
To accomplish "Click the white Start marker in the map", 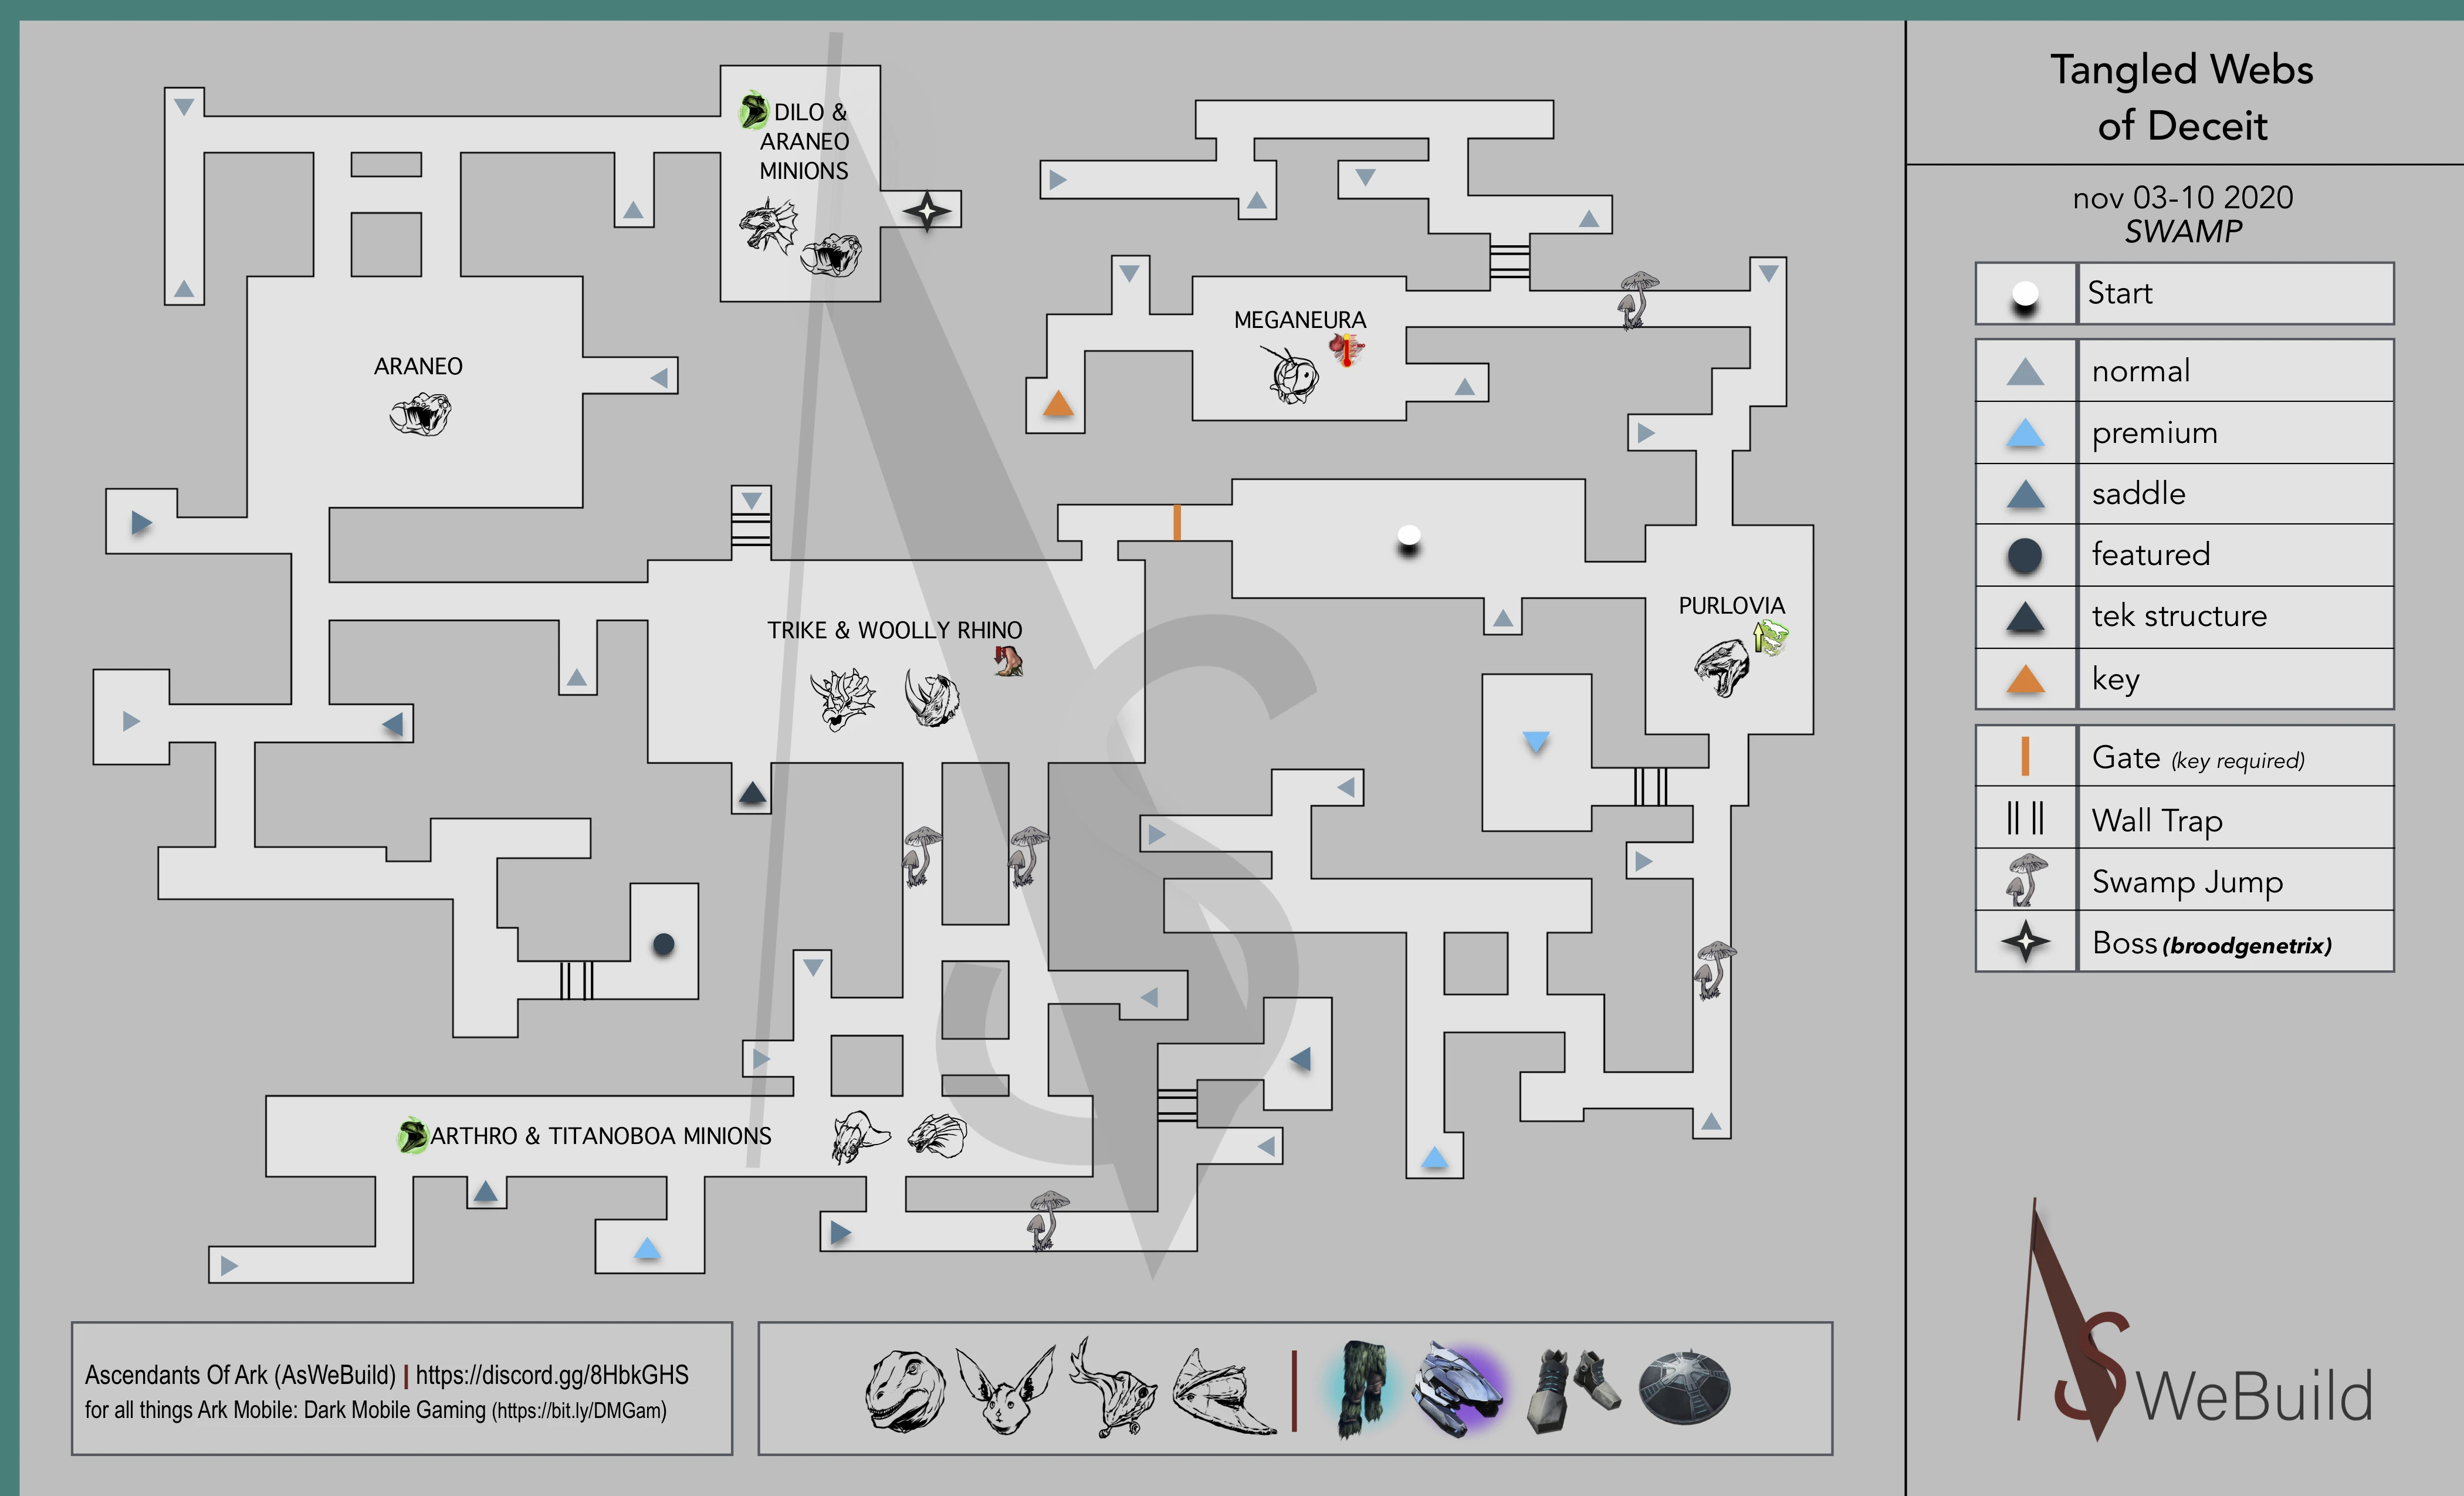I will 1409,535.
